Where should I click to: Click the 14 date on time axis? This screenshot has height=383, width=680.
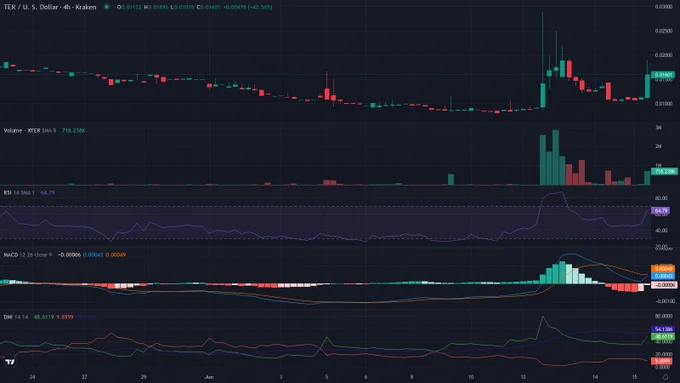point(595,377)
